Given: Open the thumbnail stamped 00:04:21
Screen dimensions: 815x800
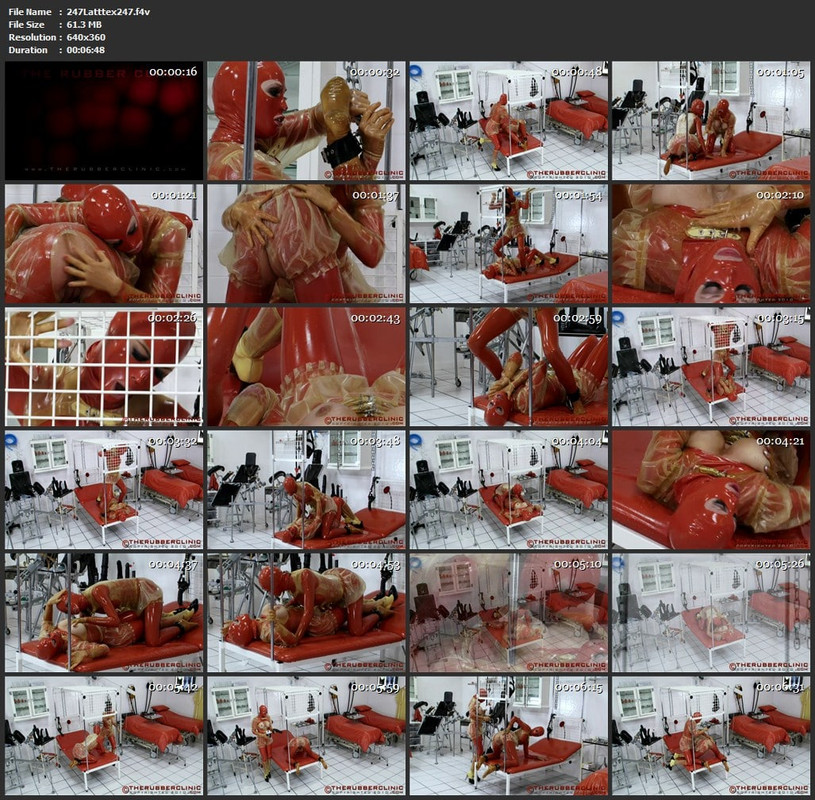Looking at the screenshot, I should [x=711, y=490].
